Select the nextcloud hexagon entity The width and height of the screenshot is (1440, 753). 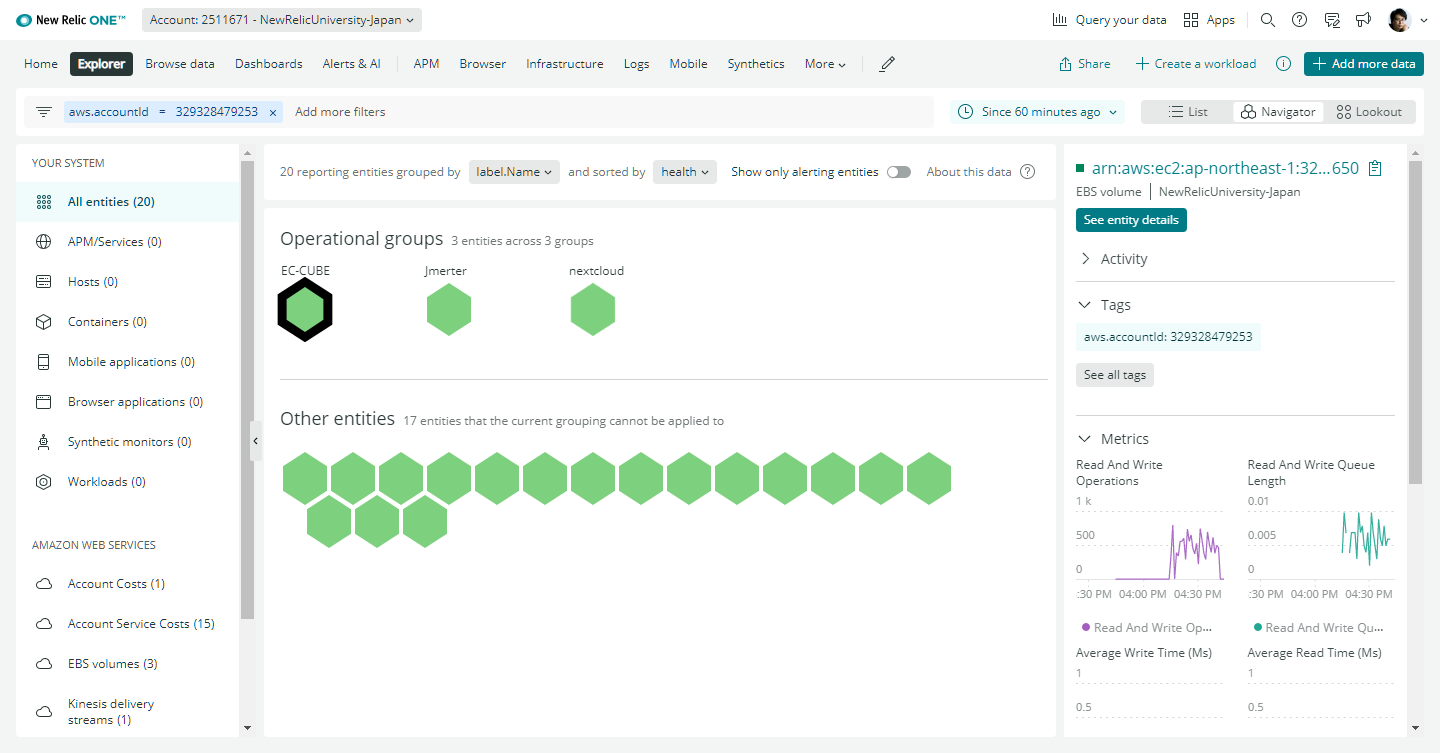[593, 309]
